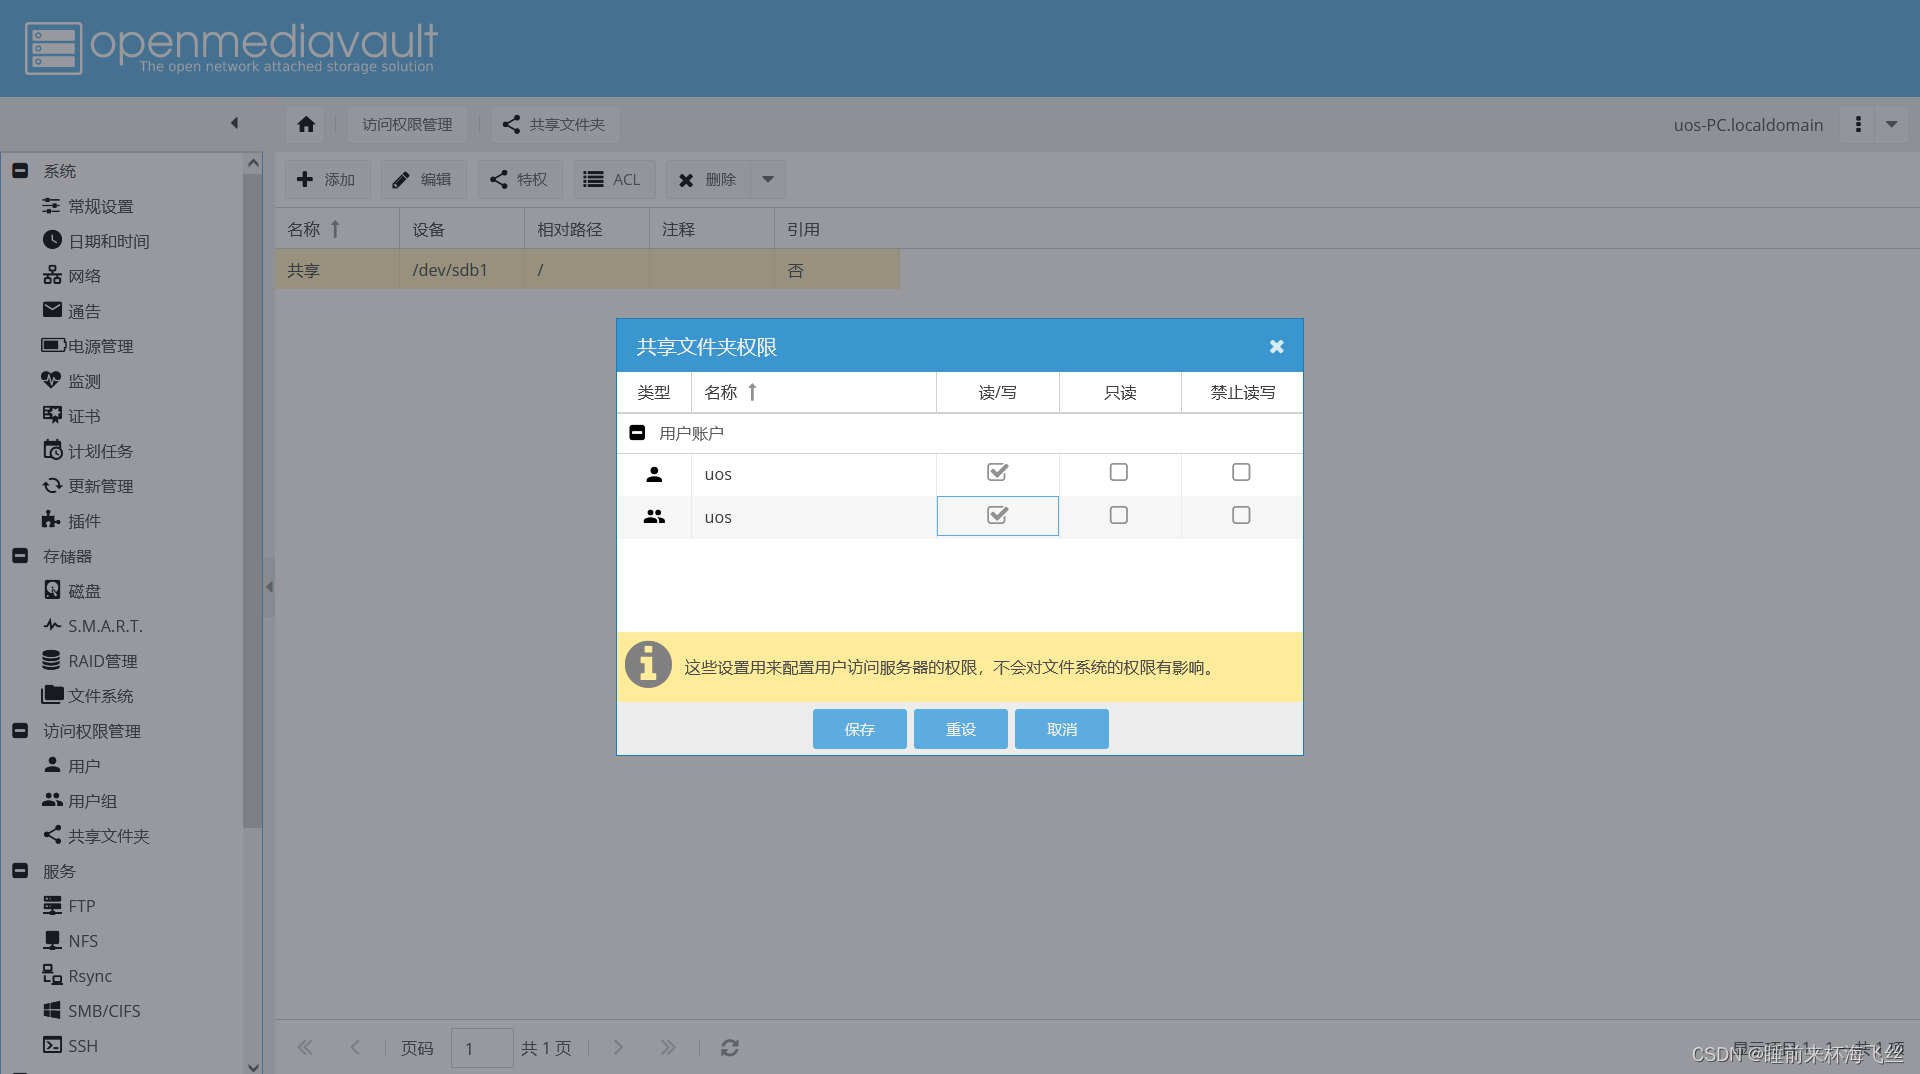The width and height of the screenshot is (1920, 1074).
Task: Click the sidebar scrollbar up arrow
Action: [x=253, y=163]
